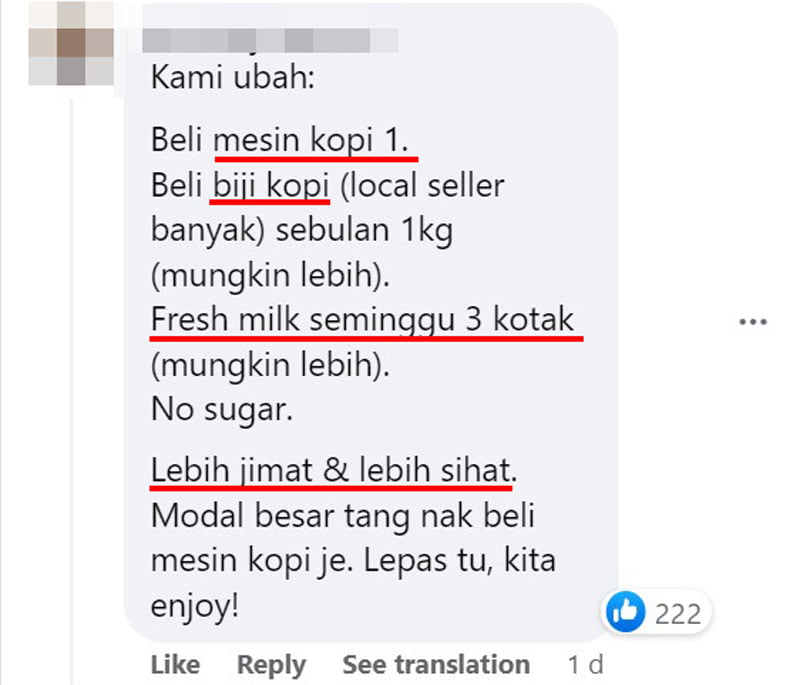Image resolution: width=800 pixels, height=685 pixels.
Task: Click See translation link
Action: click(x=436, y=665)
